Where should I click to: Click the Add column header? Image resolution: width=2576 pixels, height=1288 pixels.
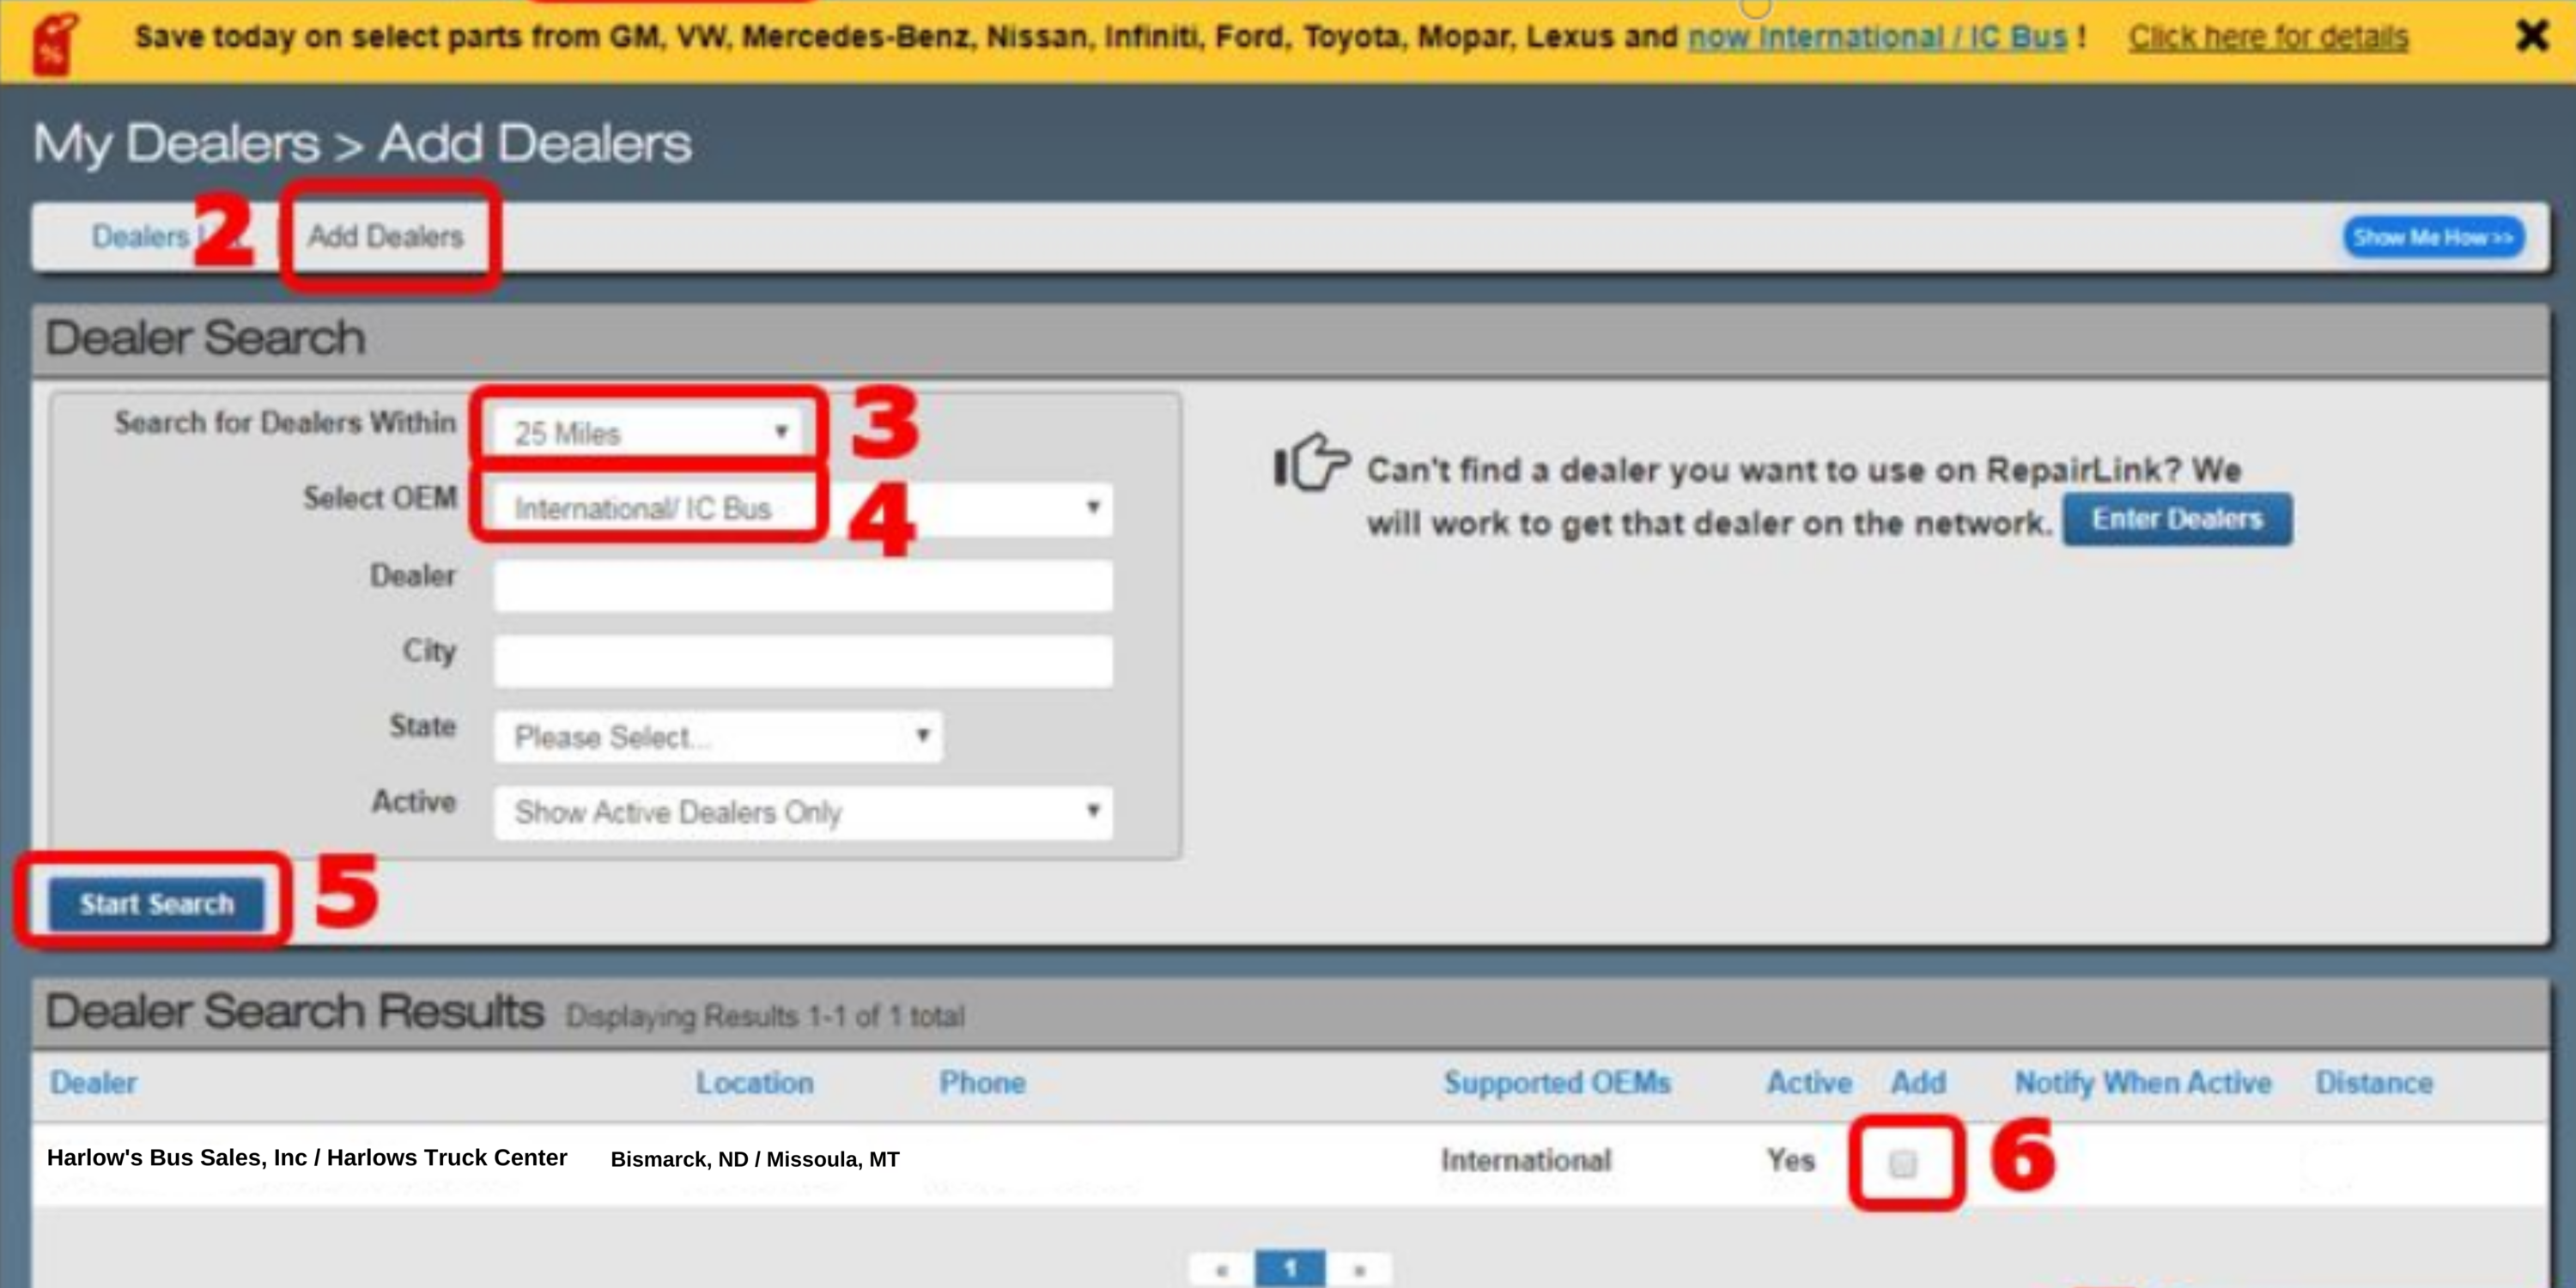click(1918, 1083)
